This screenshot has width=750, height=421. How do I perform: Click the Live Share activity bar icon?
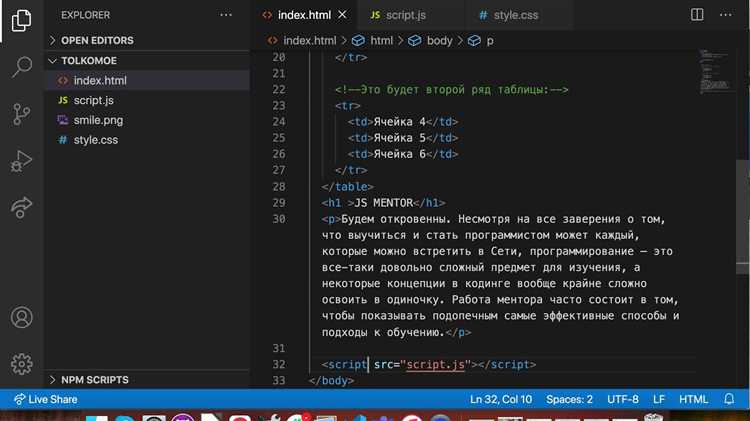pyautogui.click(x=21, y=207)
